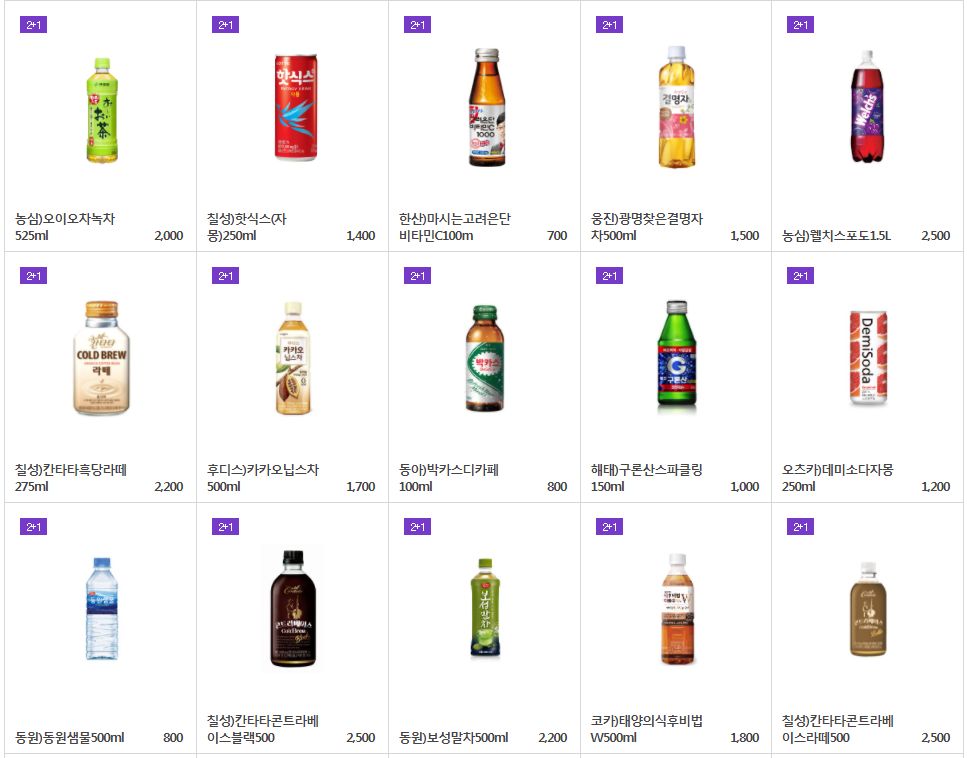Viewport: 967px width, 758px height.
Task: Select product name 오츠카)데미소다자몽 250ml
Action: pyautogui.click(x=837, y=478)
